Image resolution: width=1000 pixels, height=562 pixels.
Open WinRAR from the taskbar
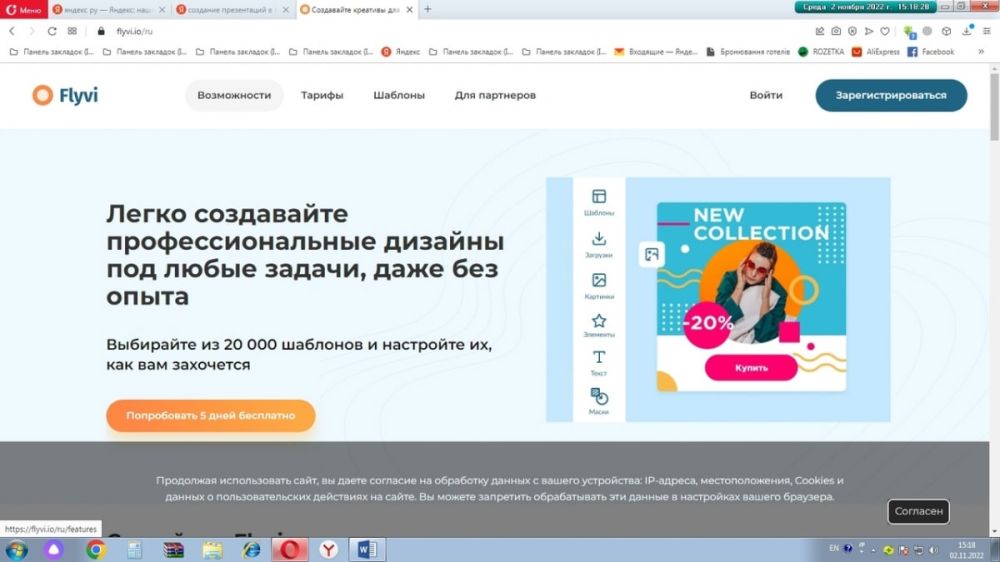(173, 549)
